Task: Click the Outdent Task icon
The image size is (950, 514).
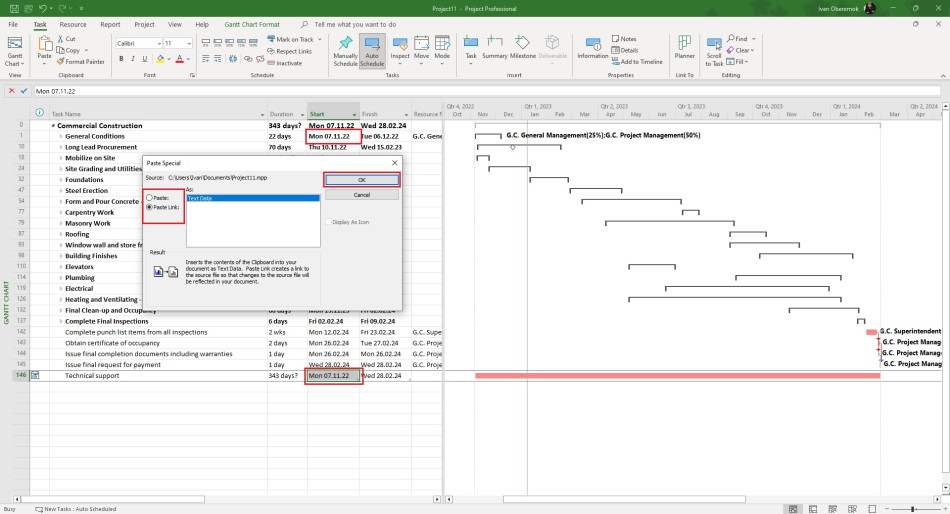Action: tap(206, 59)
